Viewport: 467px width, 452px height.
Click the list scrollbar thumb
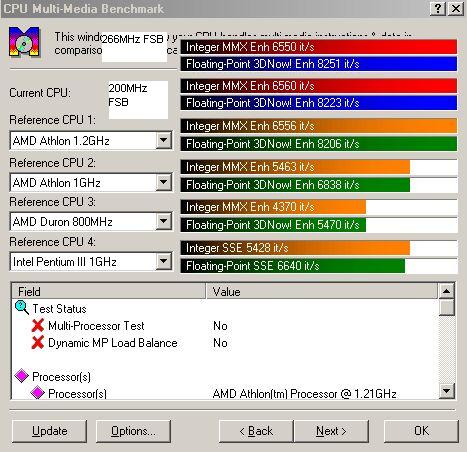(x=447, y=307)
